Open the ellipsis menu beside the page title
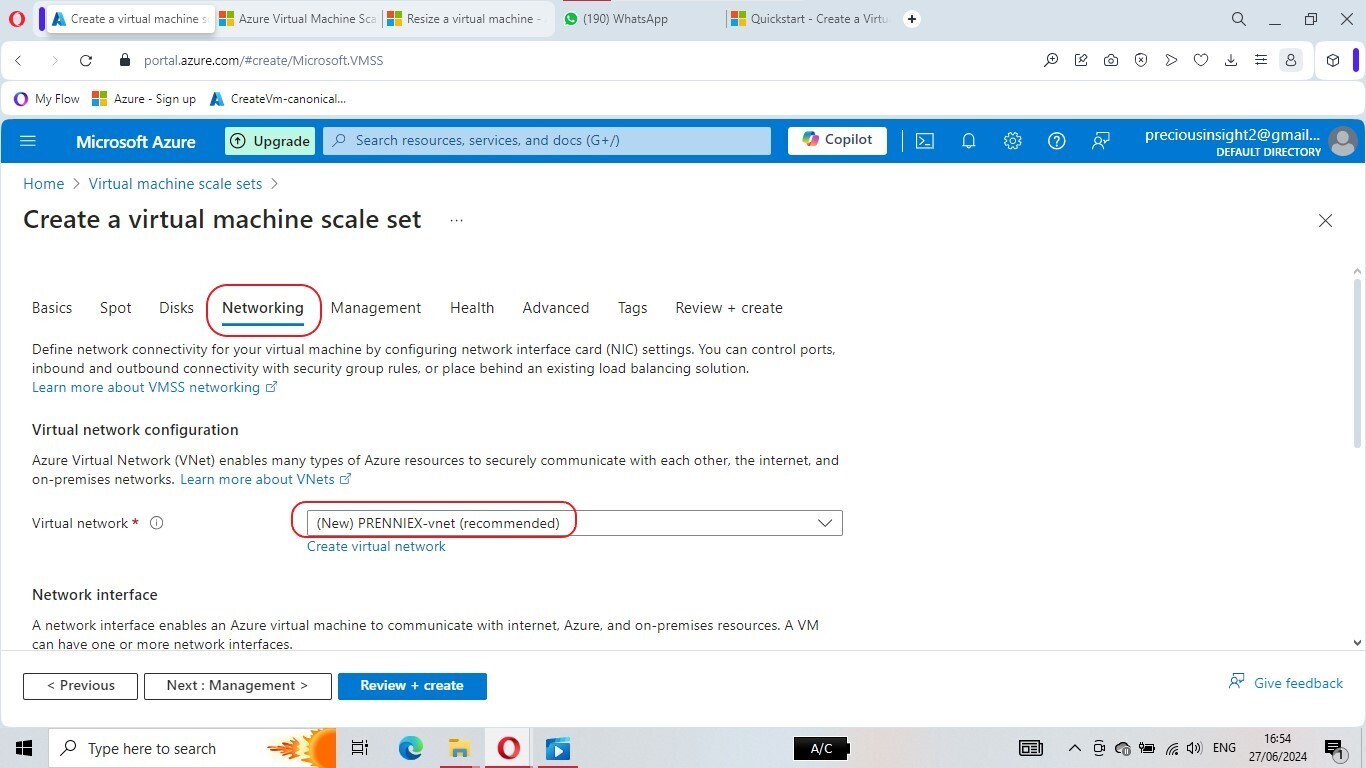This screenshot has height=768, width=1366. [456, 220]
